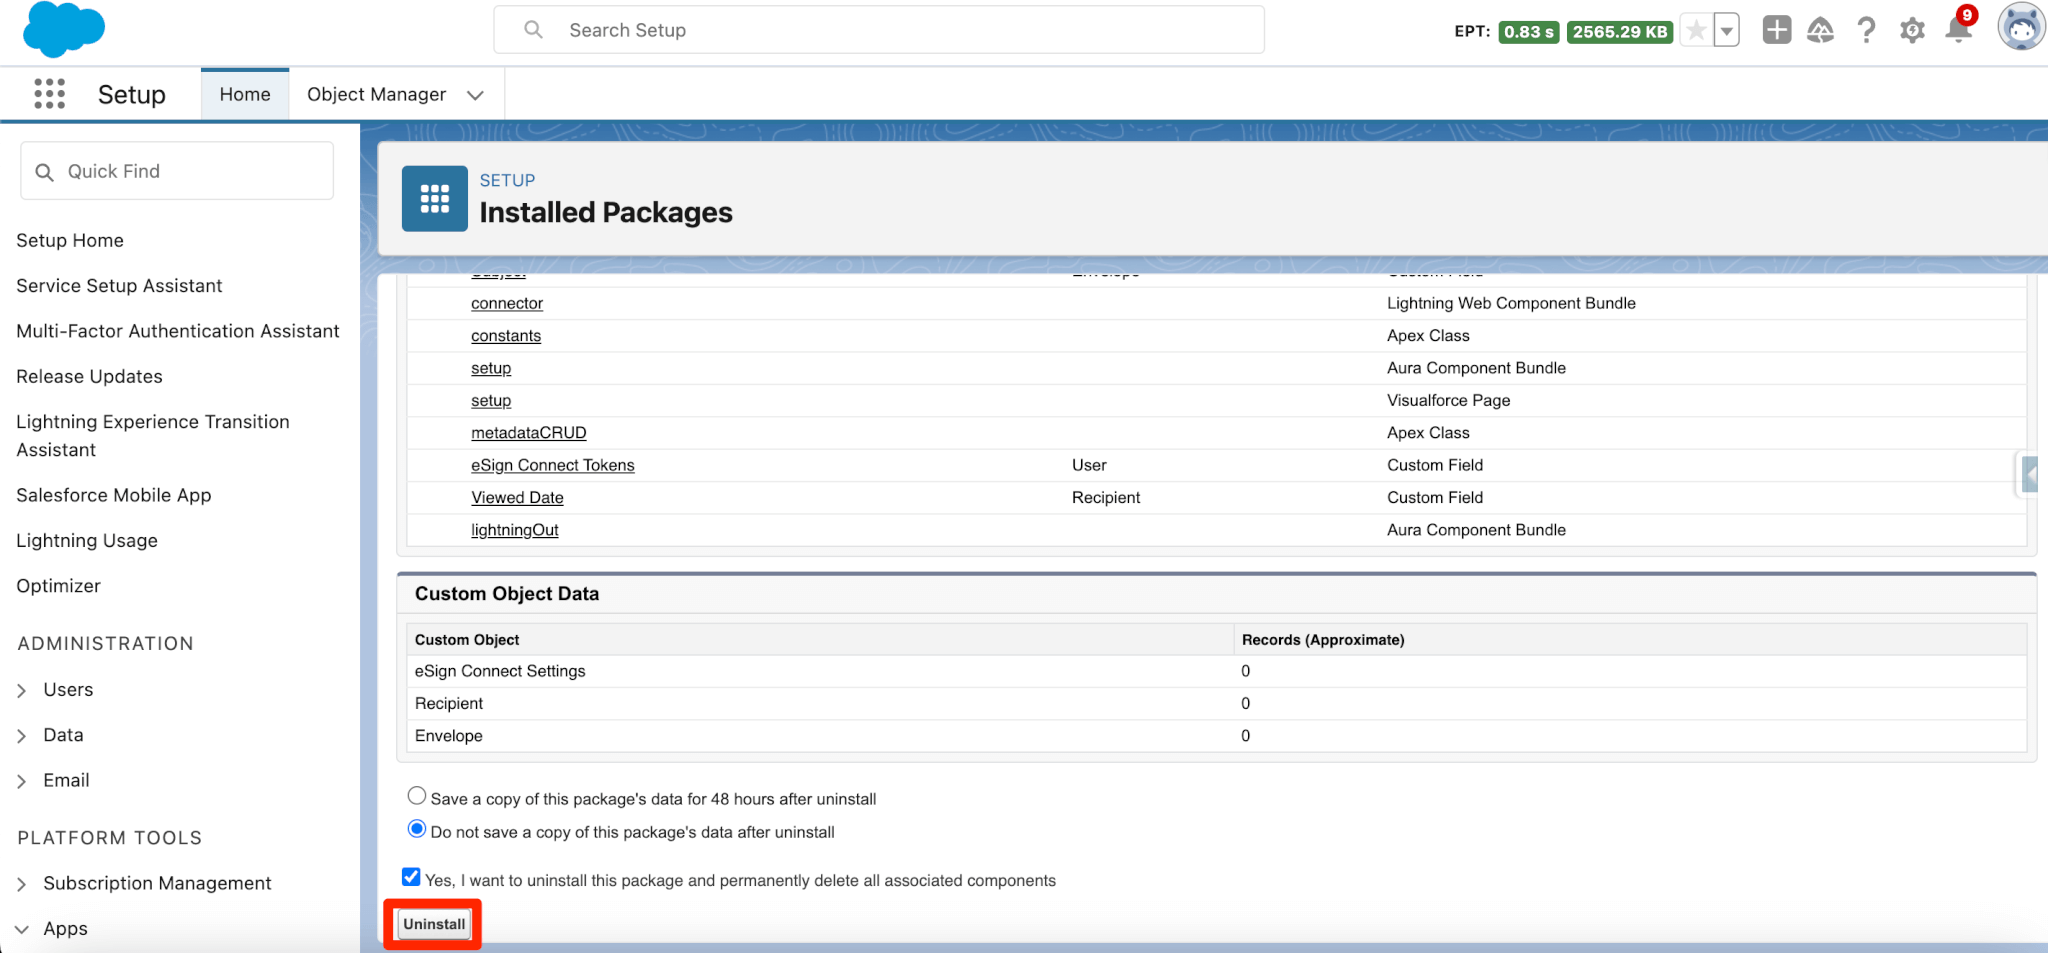
Task: Select Do not save a copy option
Action: click(x=417, y=829)
